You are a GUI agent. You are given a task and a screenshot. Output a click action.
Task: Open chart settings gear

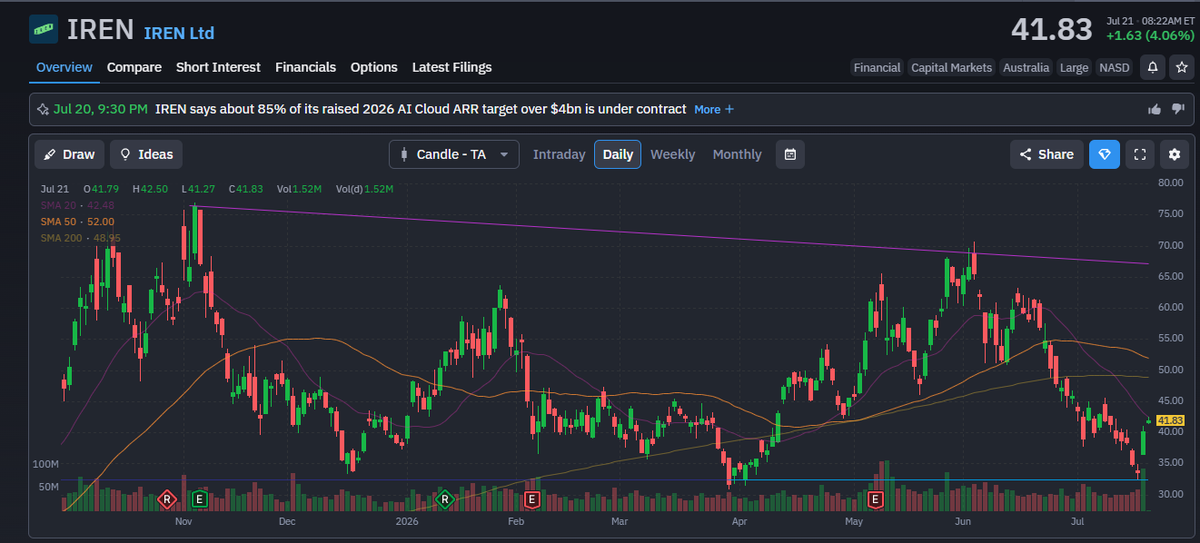[1175, 154]
